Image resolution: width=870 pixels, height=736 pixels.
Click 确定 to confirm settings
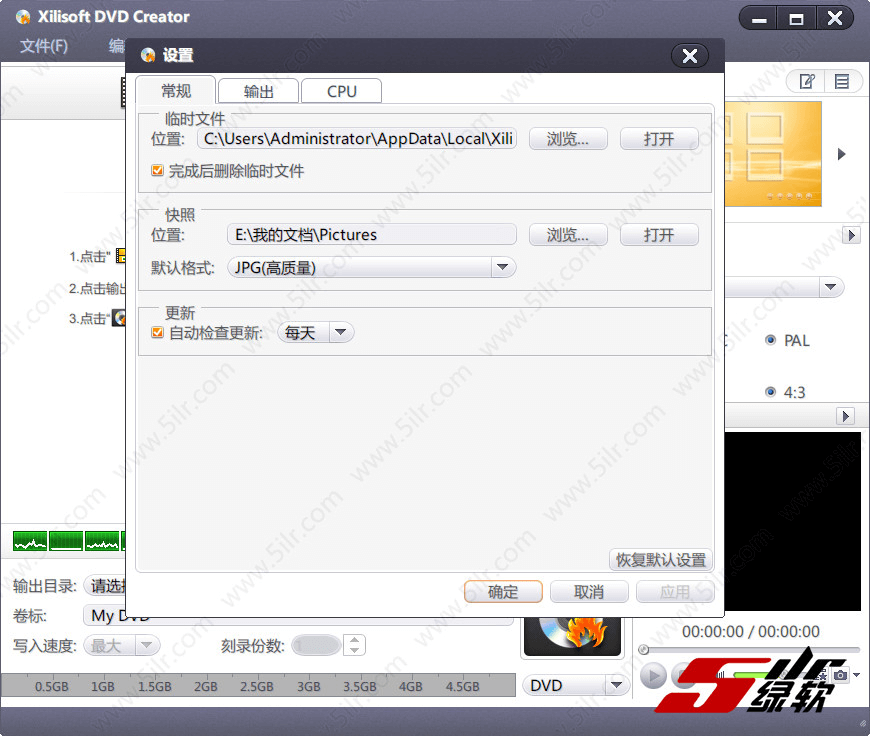[503, 592]
